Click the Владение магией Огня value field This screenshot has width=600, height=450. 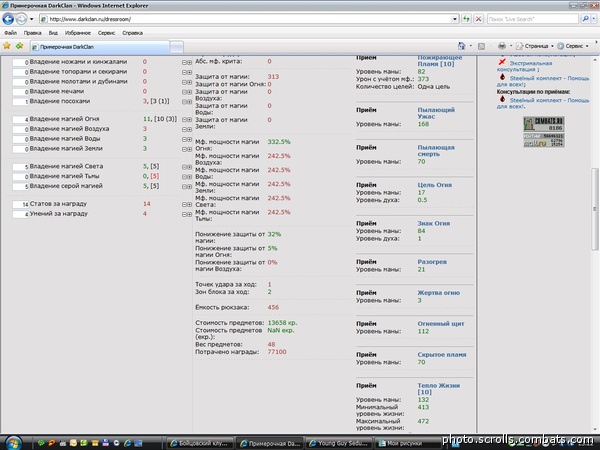pos(21,119)
